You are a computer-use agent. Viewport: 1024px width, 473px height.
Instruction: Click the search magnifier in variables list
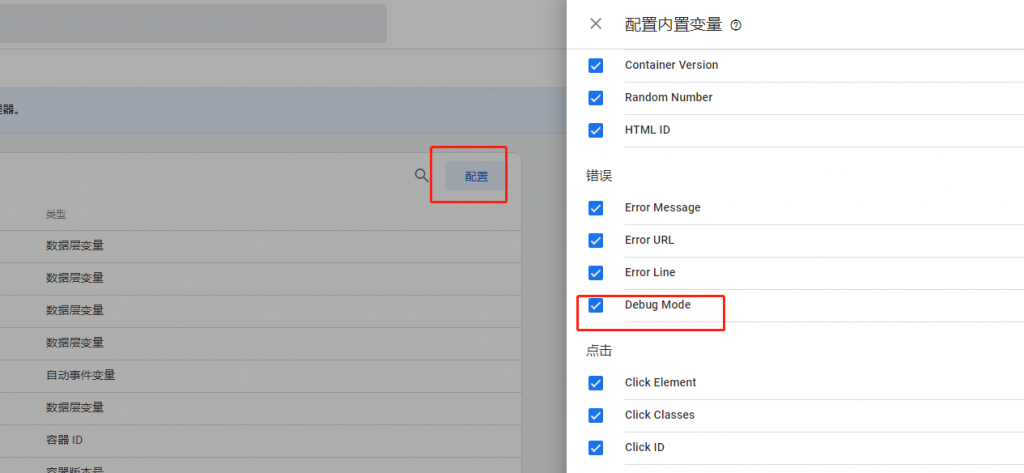(422, 175)
